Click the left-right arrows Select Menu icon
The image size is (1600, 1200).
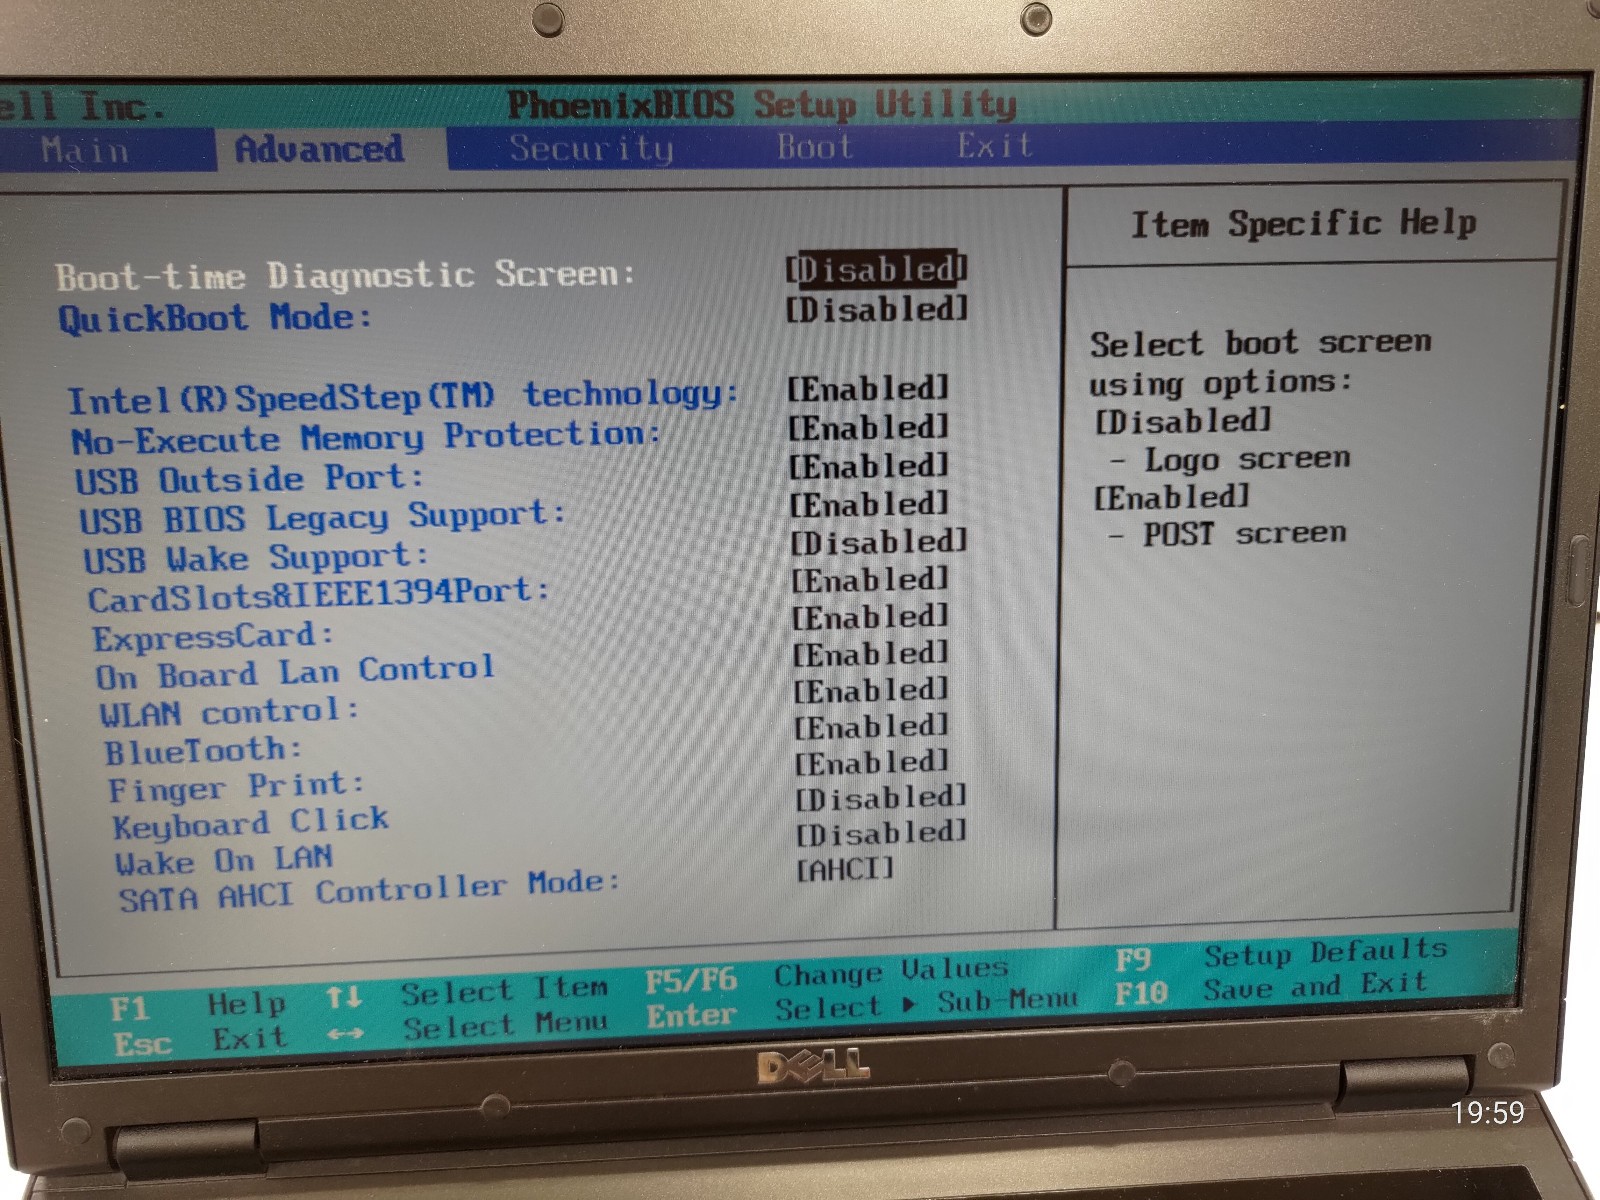tap(345, 1033)
